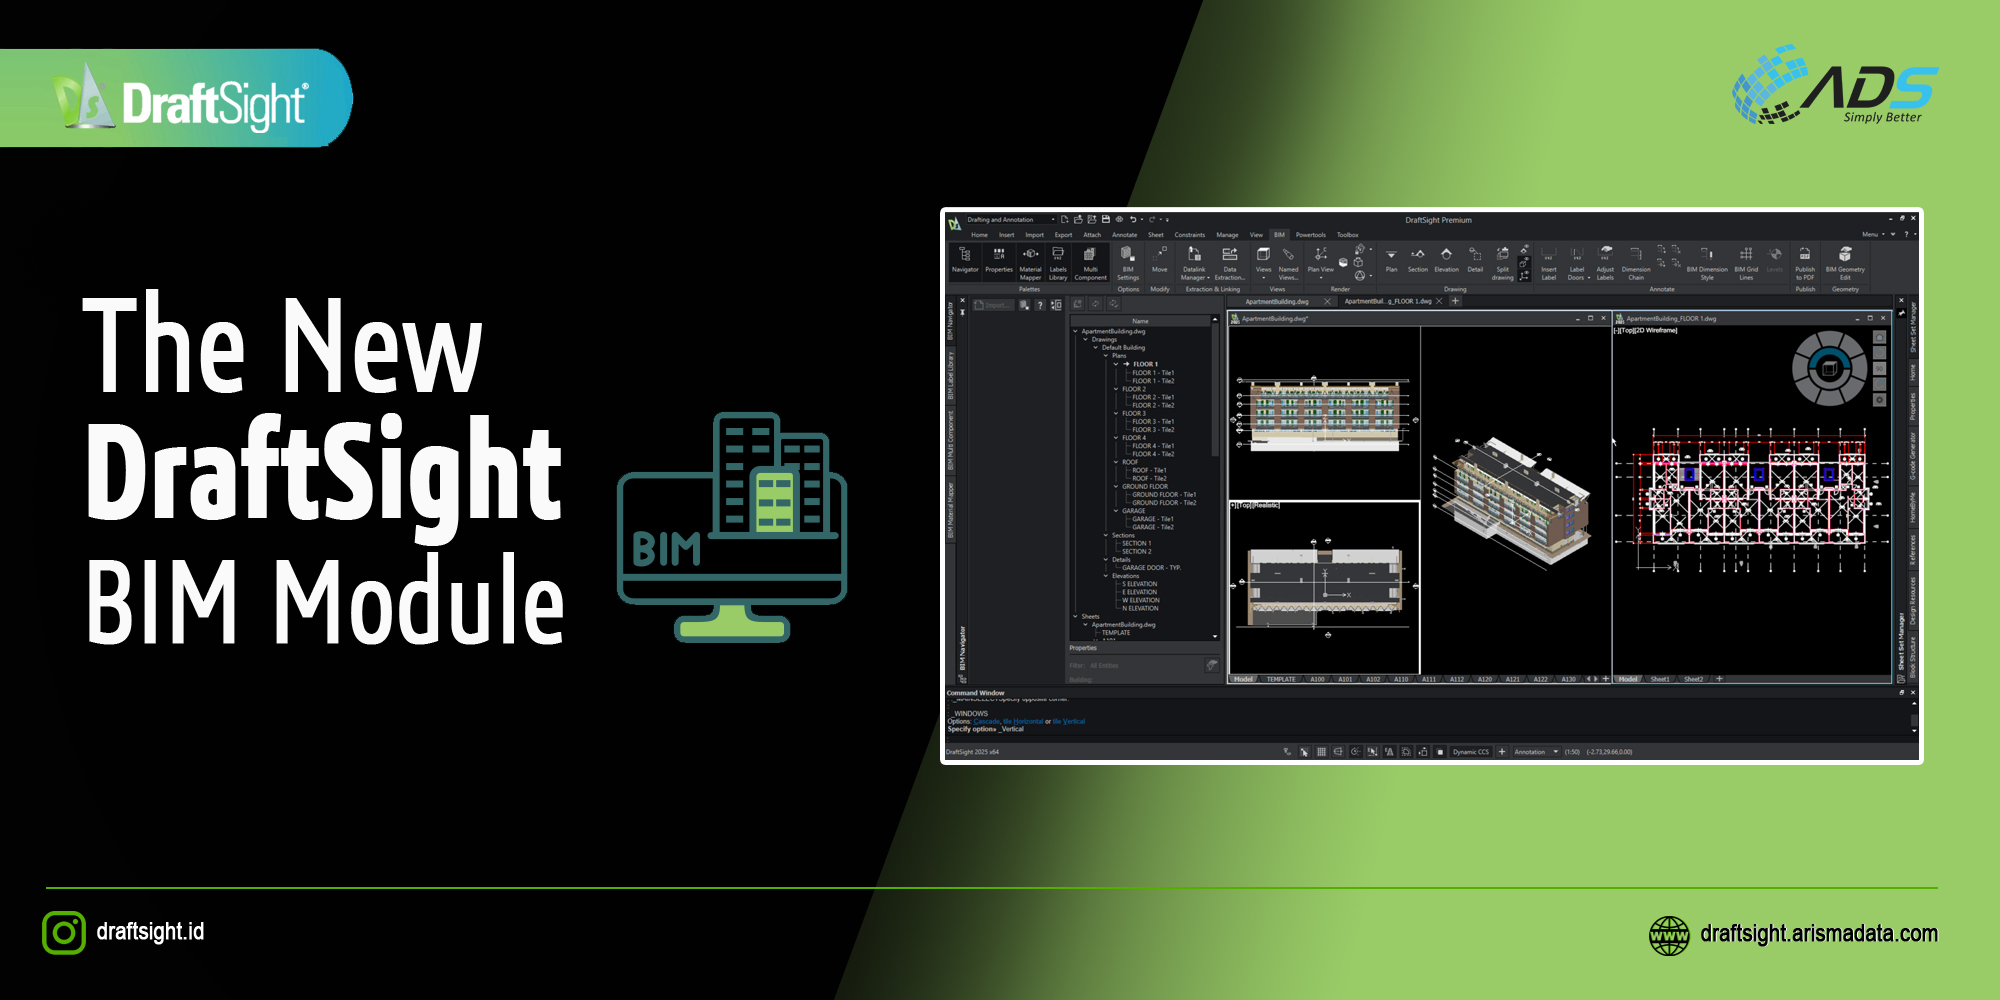Select FLOOR 1 - Tile1 in tree
2000x1000 pixels.
(1153, 373)
